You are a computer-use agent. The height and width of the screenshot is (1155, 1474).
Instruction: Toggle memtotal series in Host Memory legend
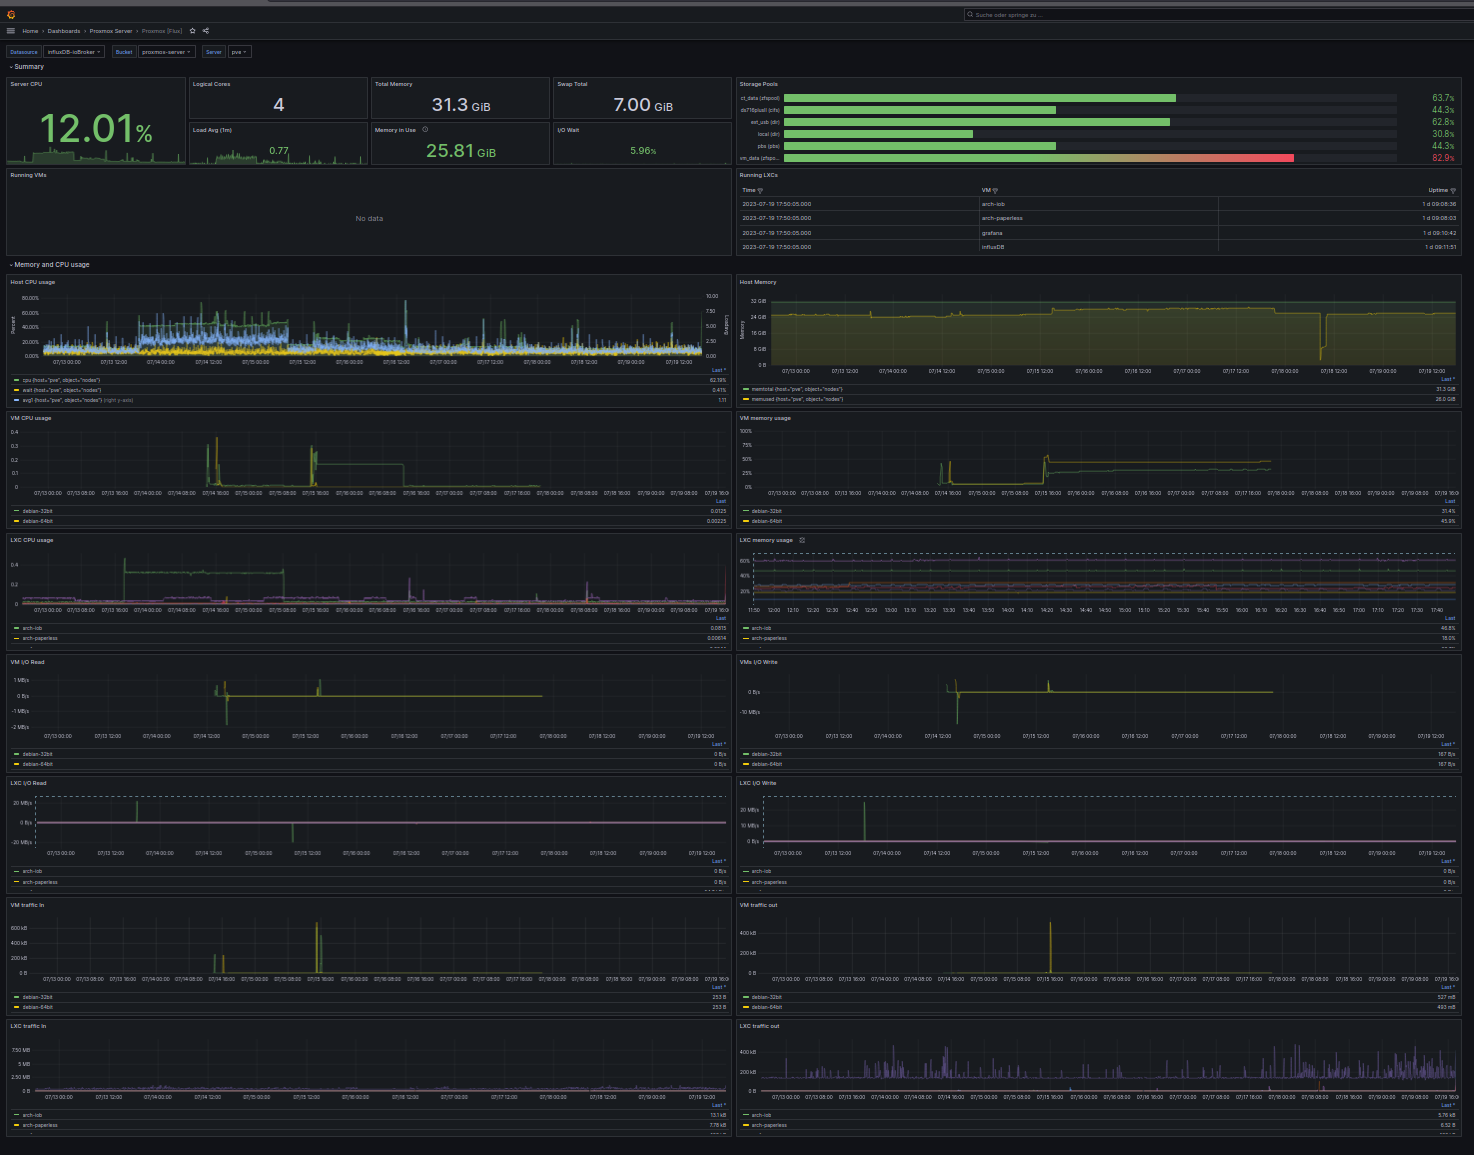point(797,389)
